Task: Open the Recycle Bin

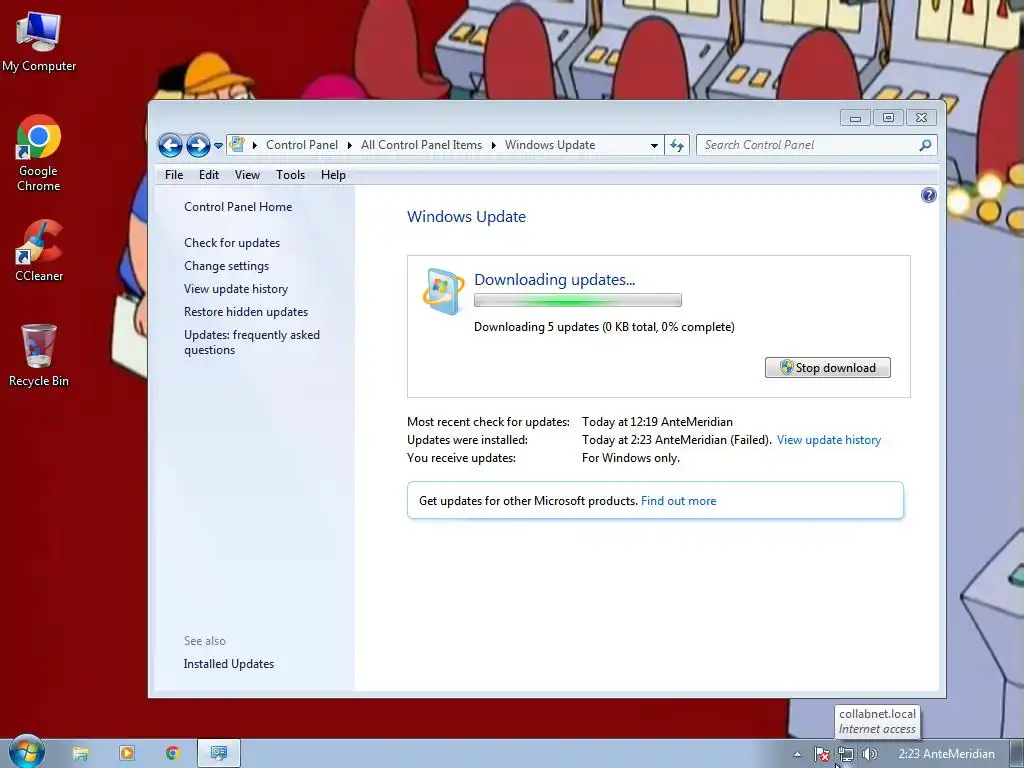Action: [x=39, y=355]
